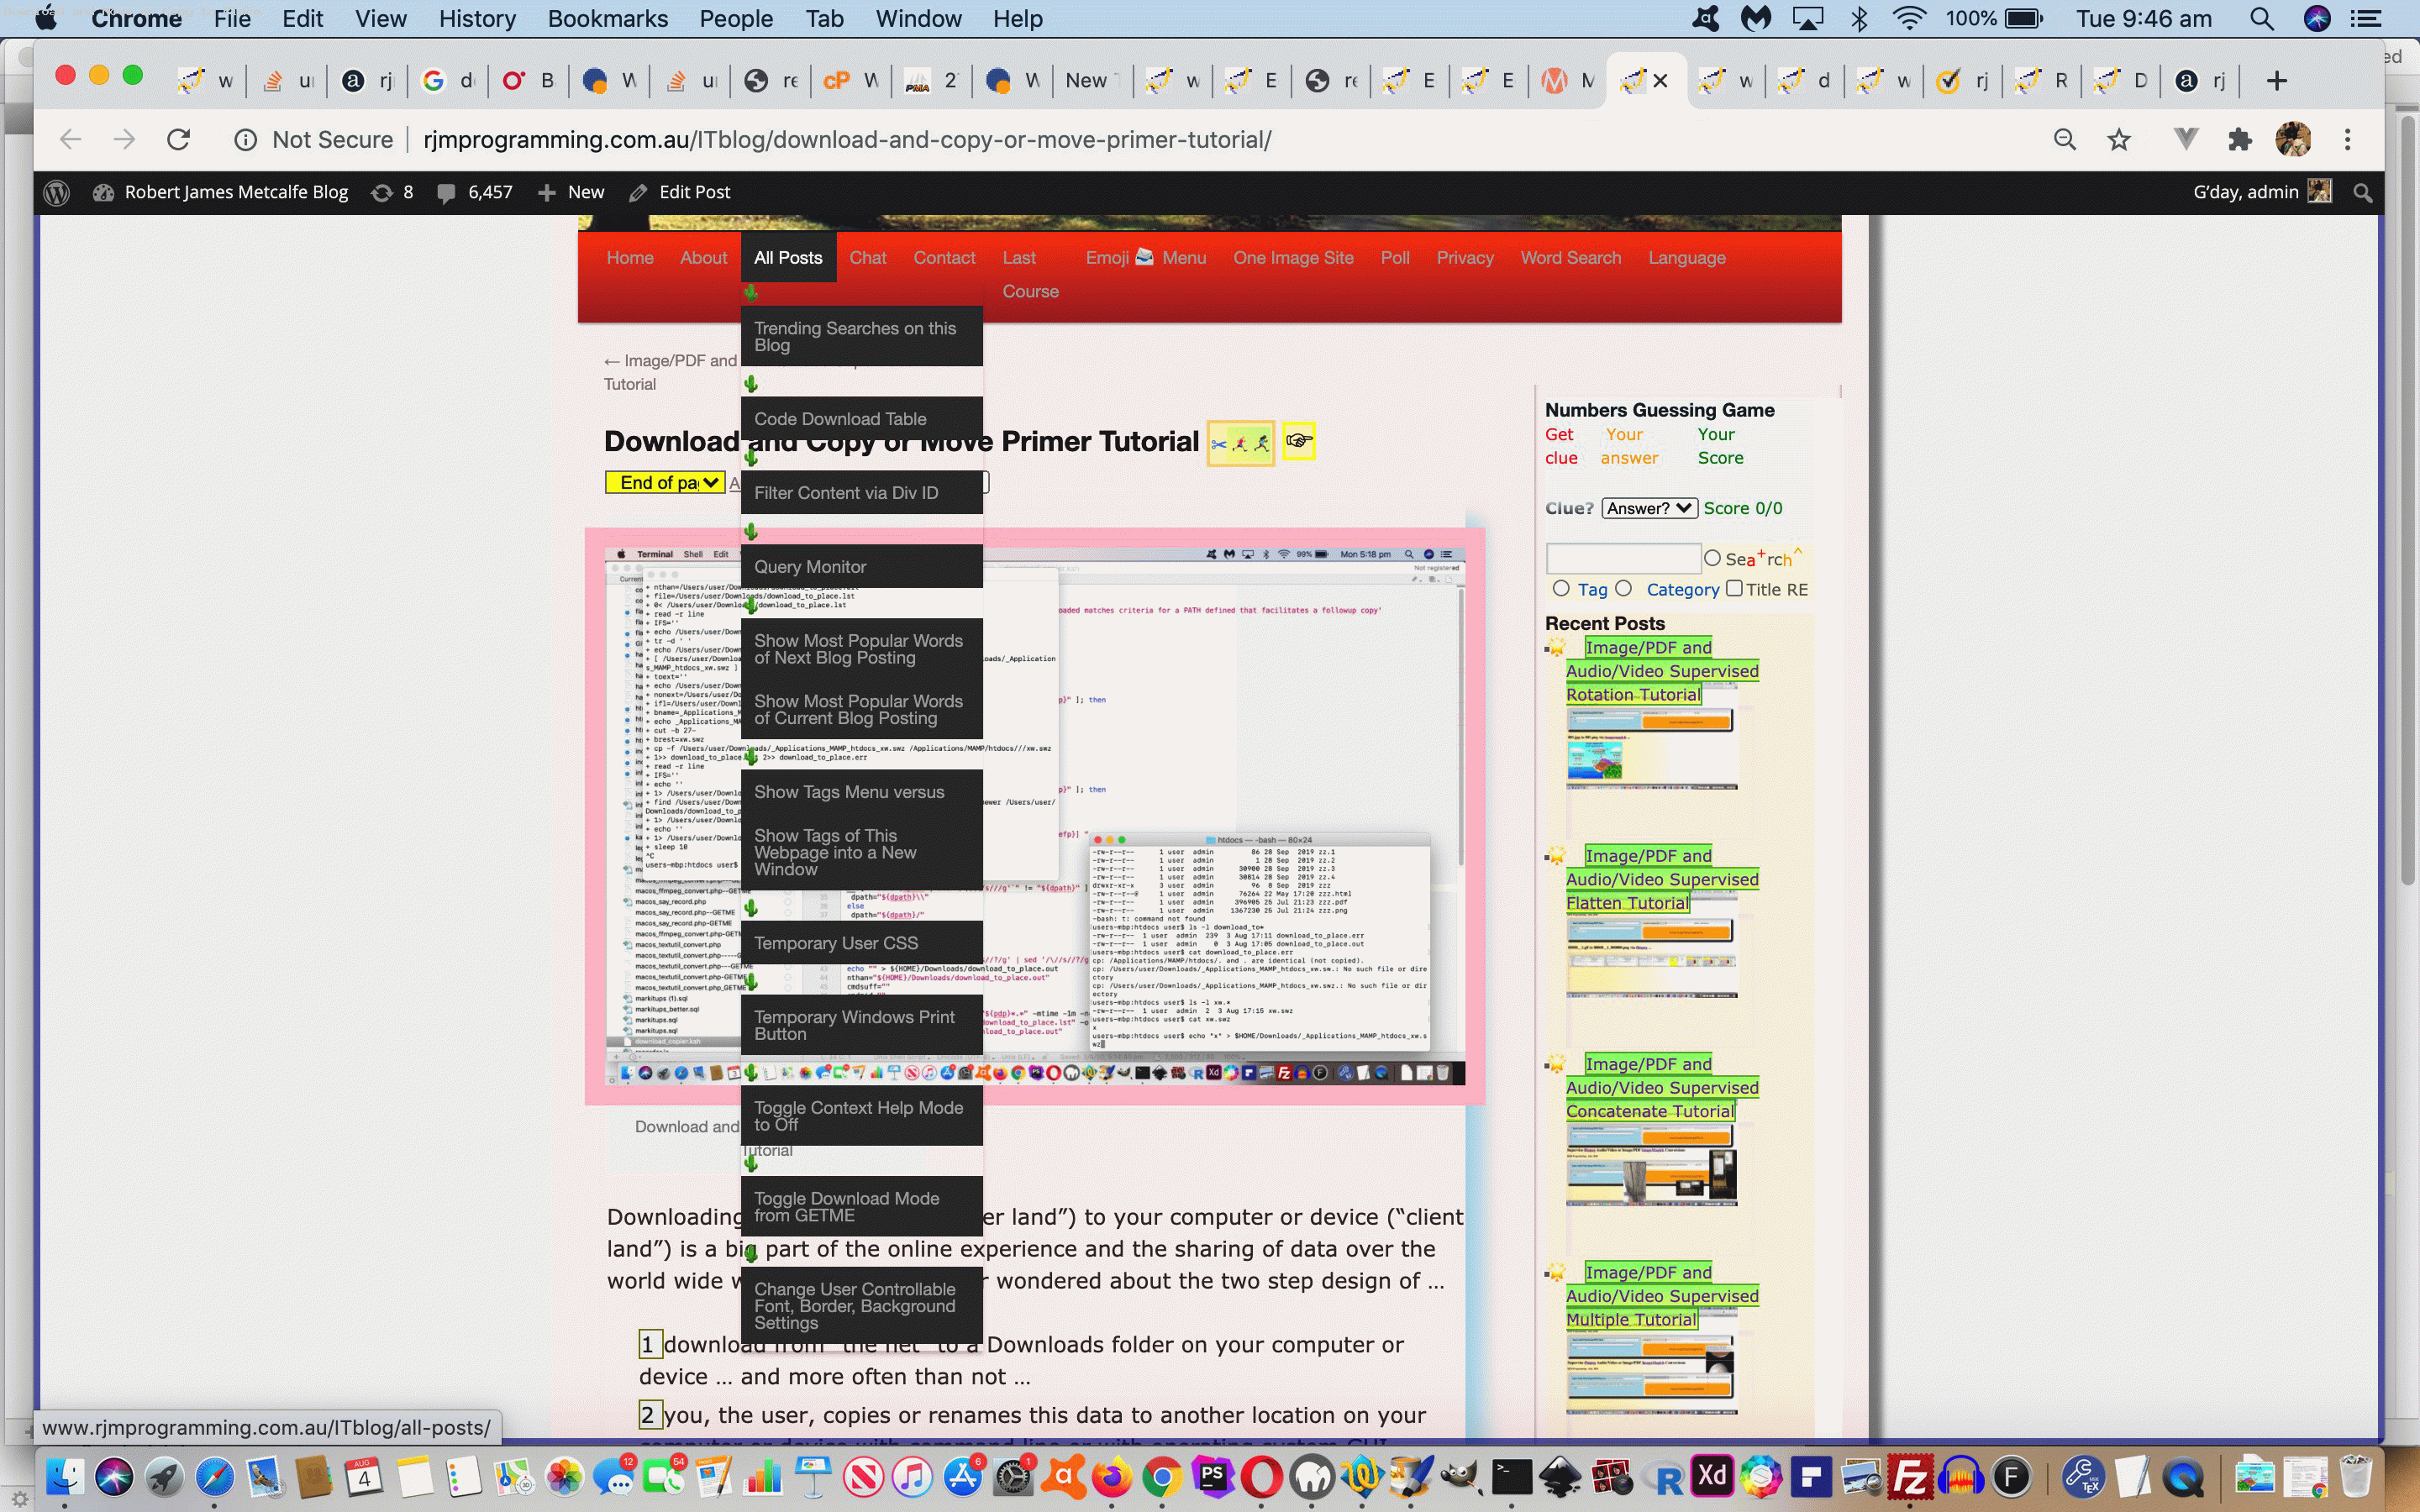This screenshot has width=2420, height=1512.
Task: Select Code Download Table menu entry
Action: click(x=861, y=419)
